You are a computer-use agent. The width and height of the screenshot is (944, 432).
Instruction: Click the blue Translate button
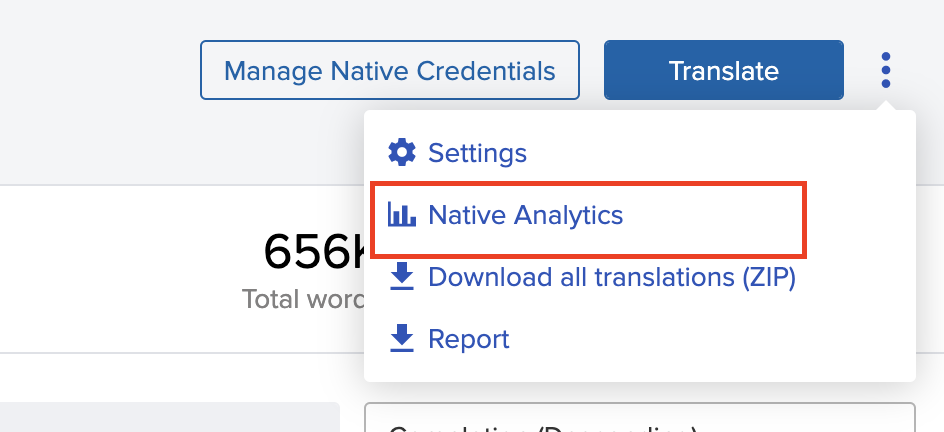(x=724, y=70)
